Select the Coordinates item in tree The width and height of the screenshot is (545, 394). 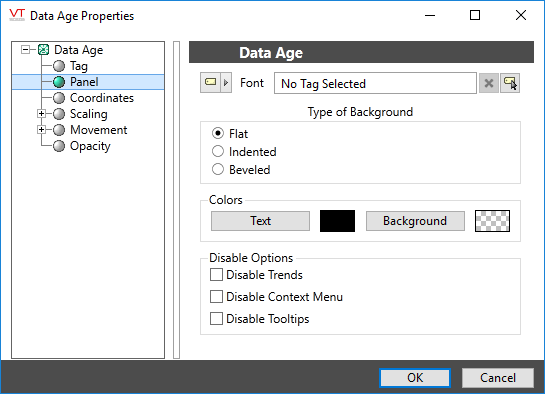click(x=102, y=98)
